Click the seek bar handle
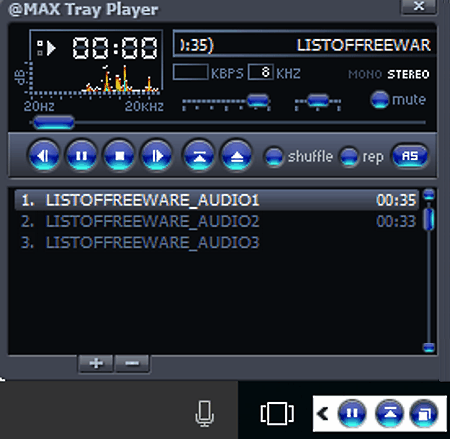This screenshot has height=439, width=450. click(x=54, y=123)
